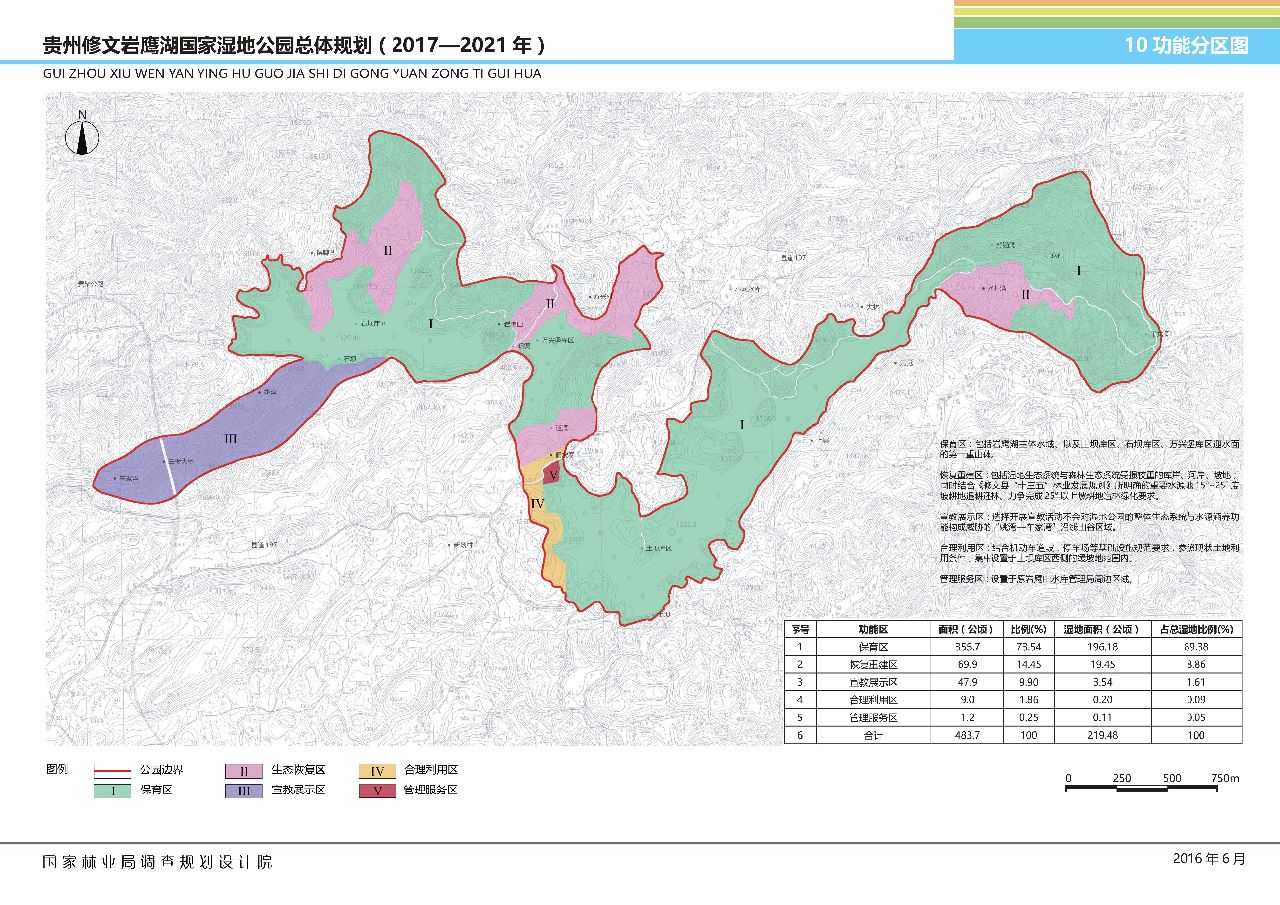Click the table cell with value 69.9
Screen dimensions: 1280x905
point(966,664)
